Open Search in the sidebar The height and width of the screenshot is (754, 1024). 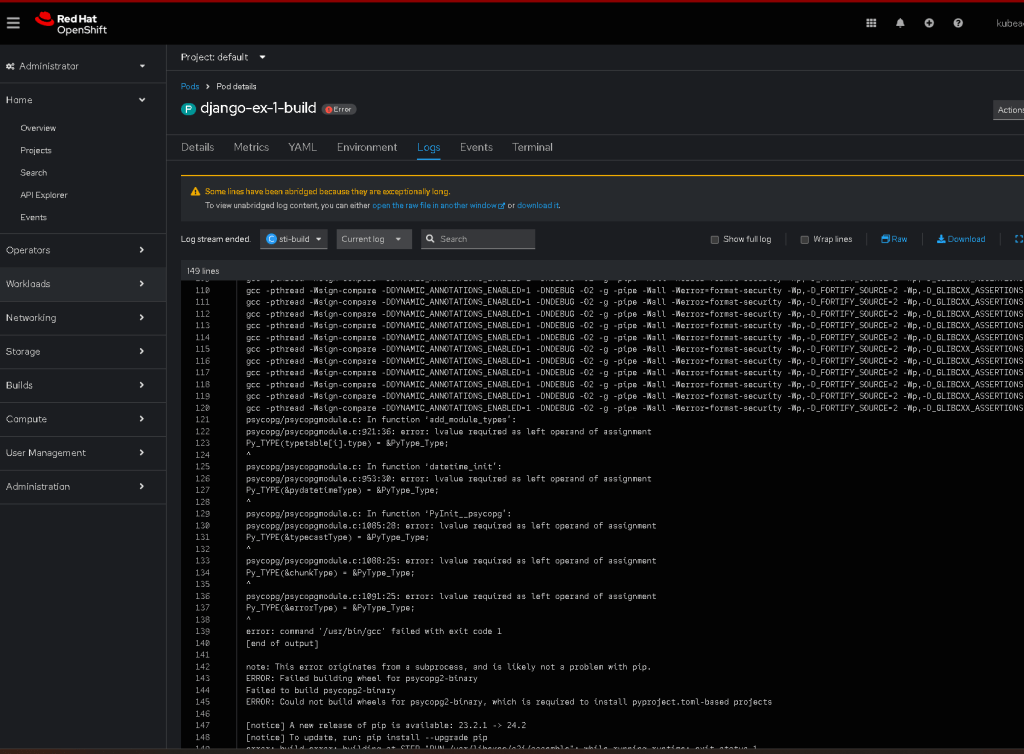33,173
